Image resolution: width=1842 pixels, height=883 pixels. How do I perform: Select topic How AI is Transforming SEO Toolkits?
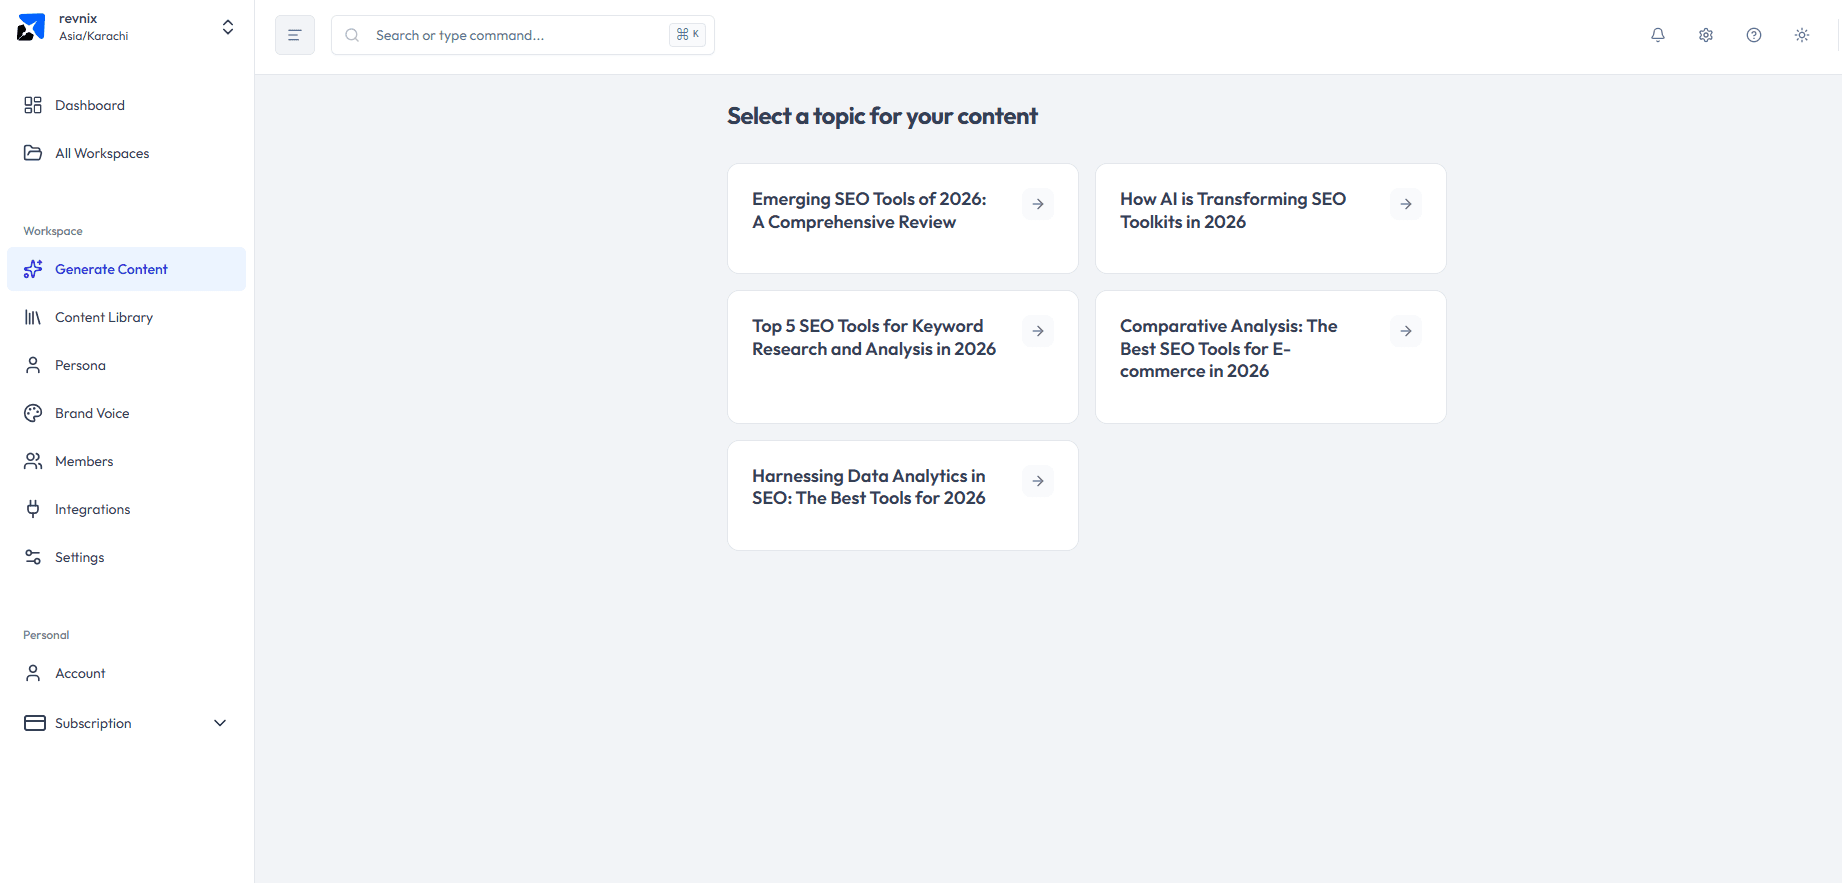(1271, 218)
